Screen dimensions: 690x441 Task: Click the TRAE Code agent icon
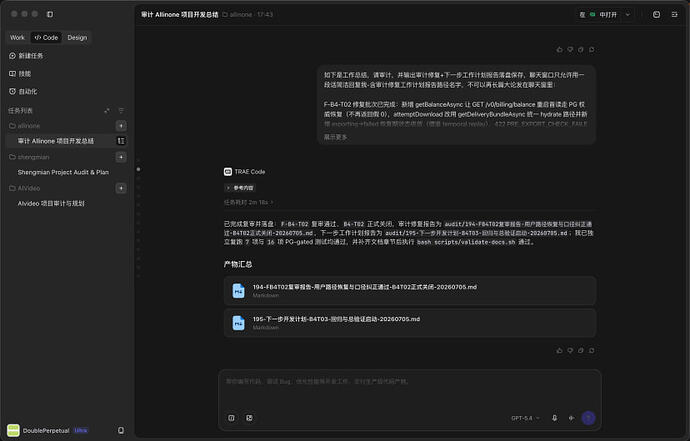[228, 172]
